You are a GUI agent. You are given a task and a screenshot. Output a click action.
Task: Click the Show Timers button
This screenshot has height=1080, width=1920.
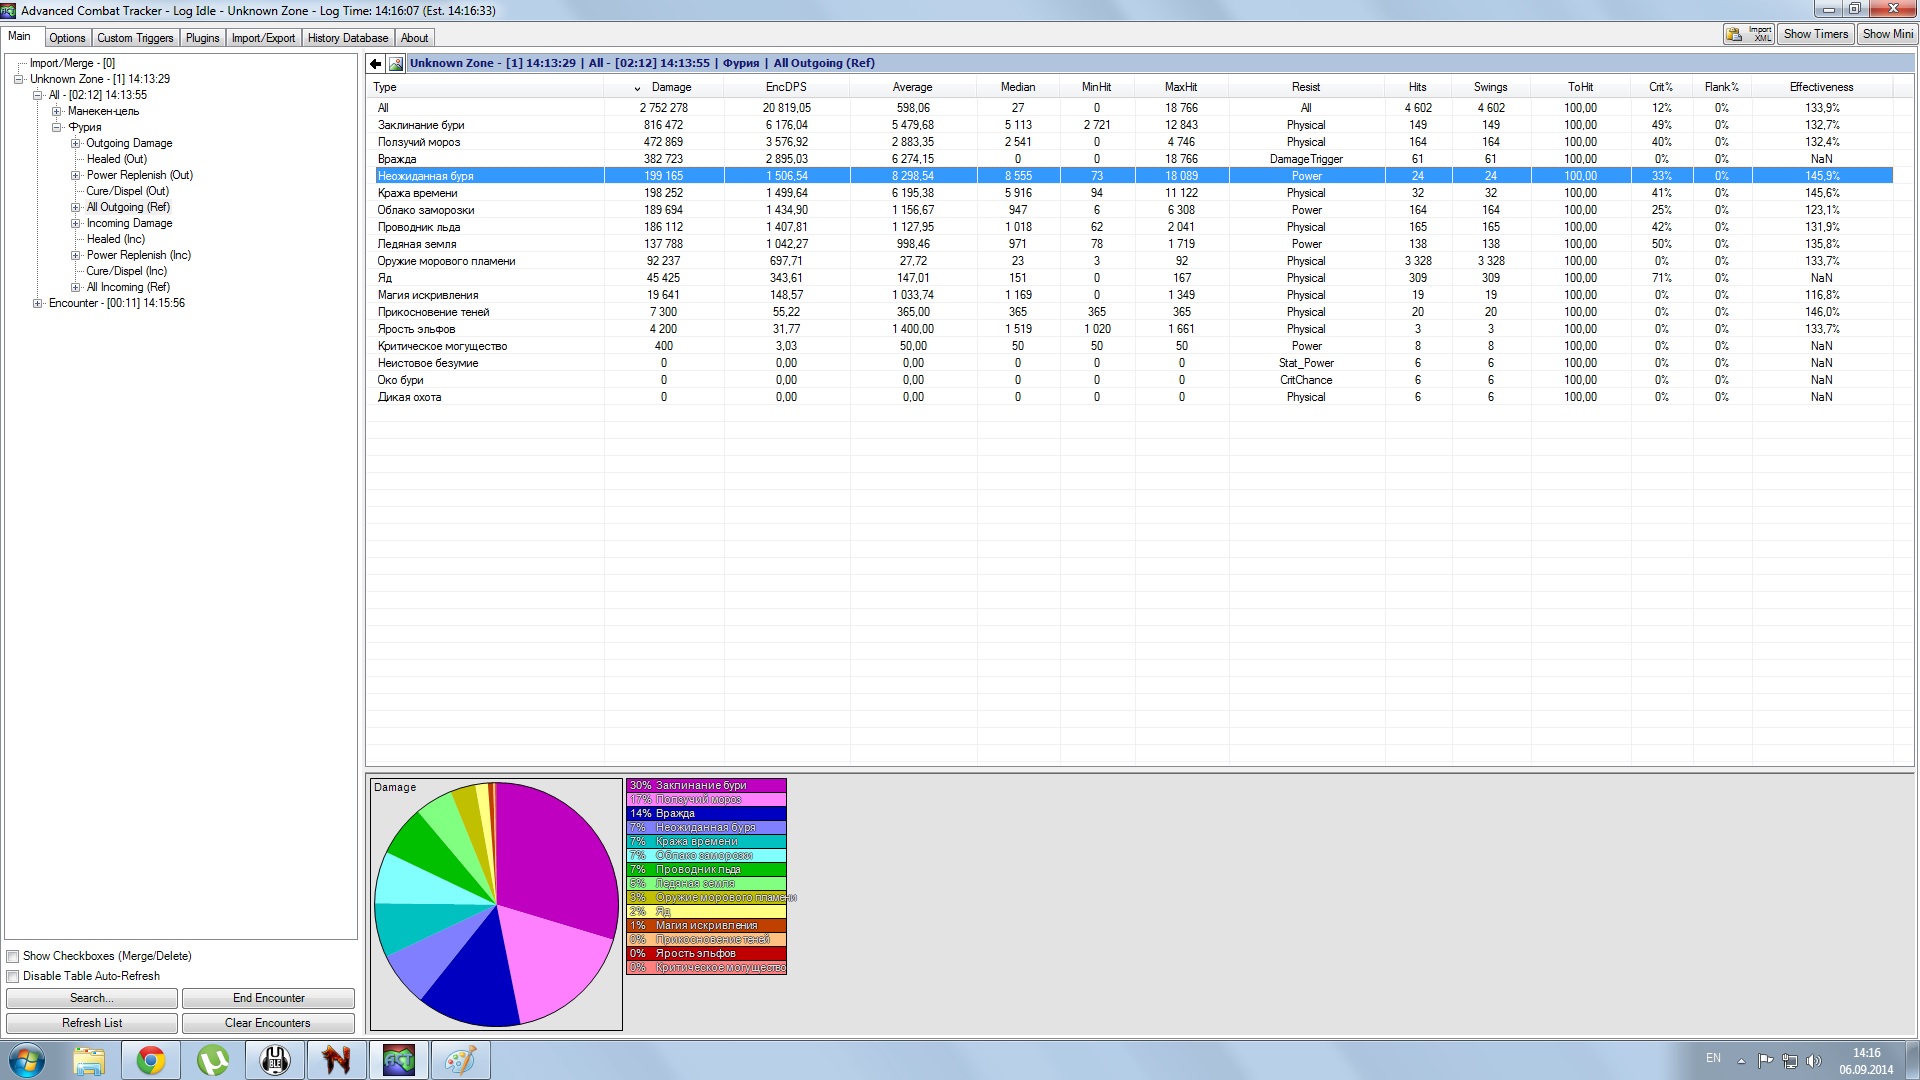point(1815,34)
